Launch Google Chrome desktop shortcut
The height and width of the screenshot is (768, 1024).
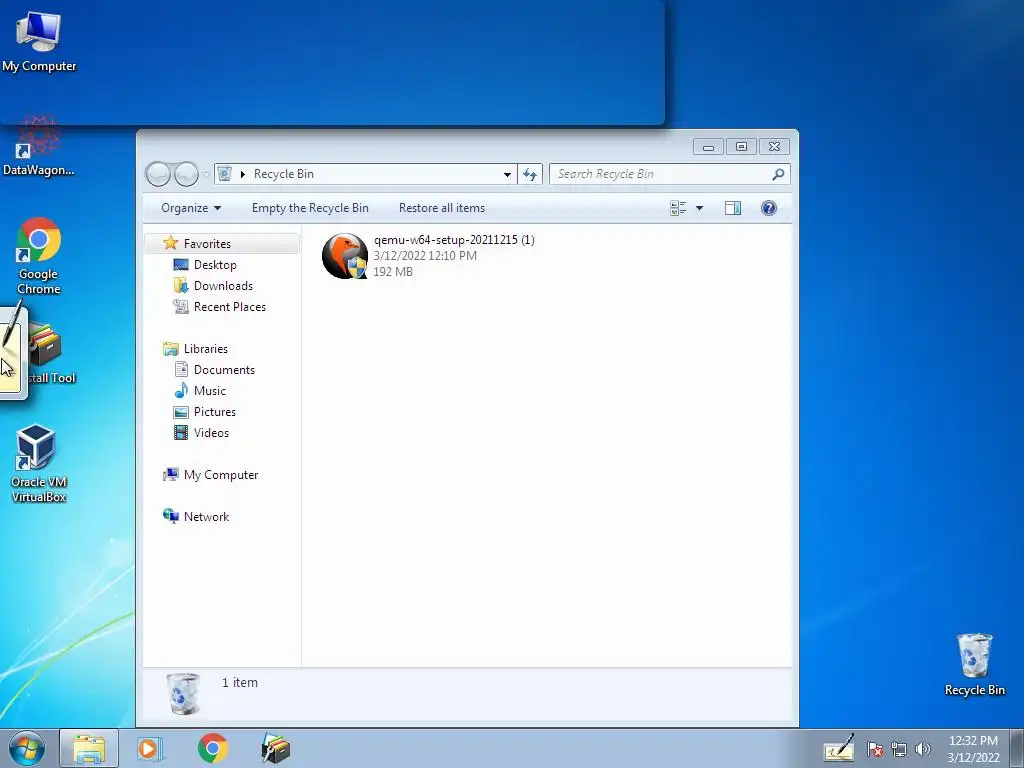[39, 255]
